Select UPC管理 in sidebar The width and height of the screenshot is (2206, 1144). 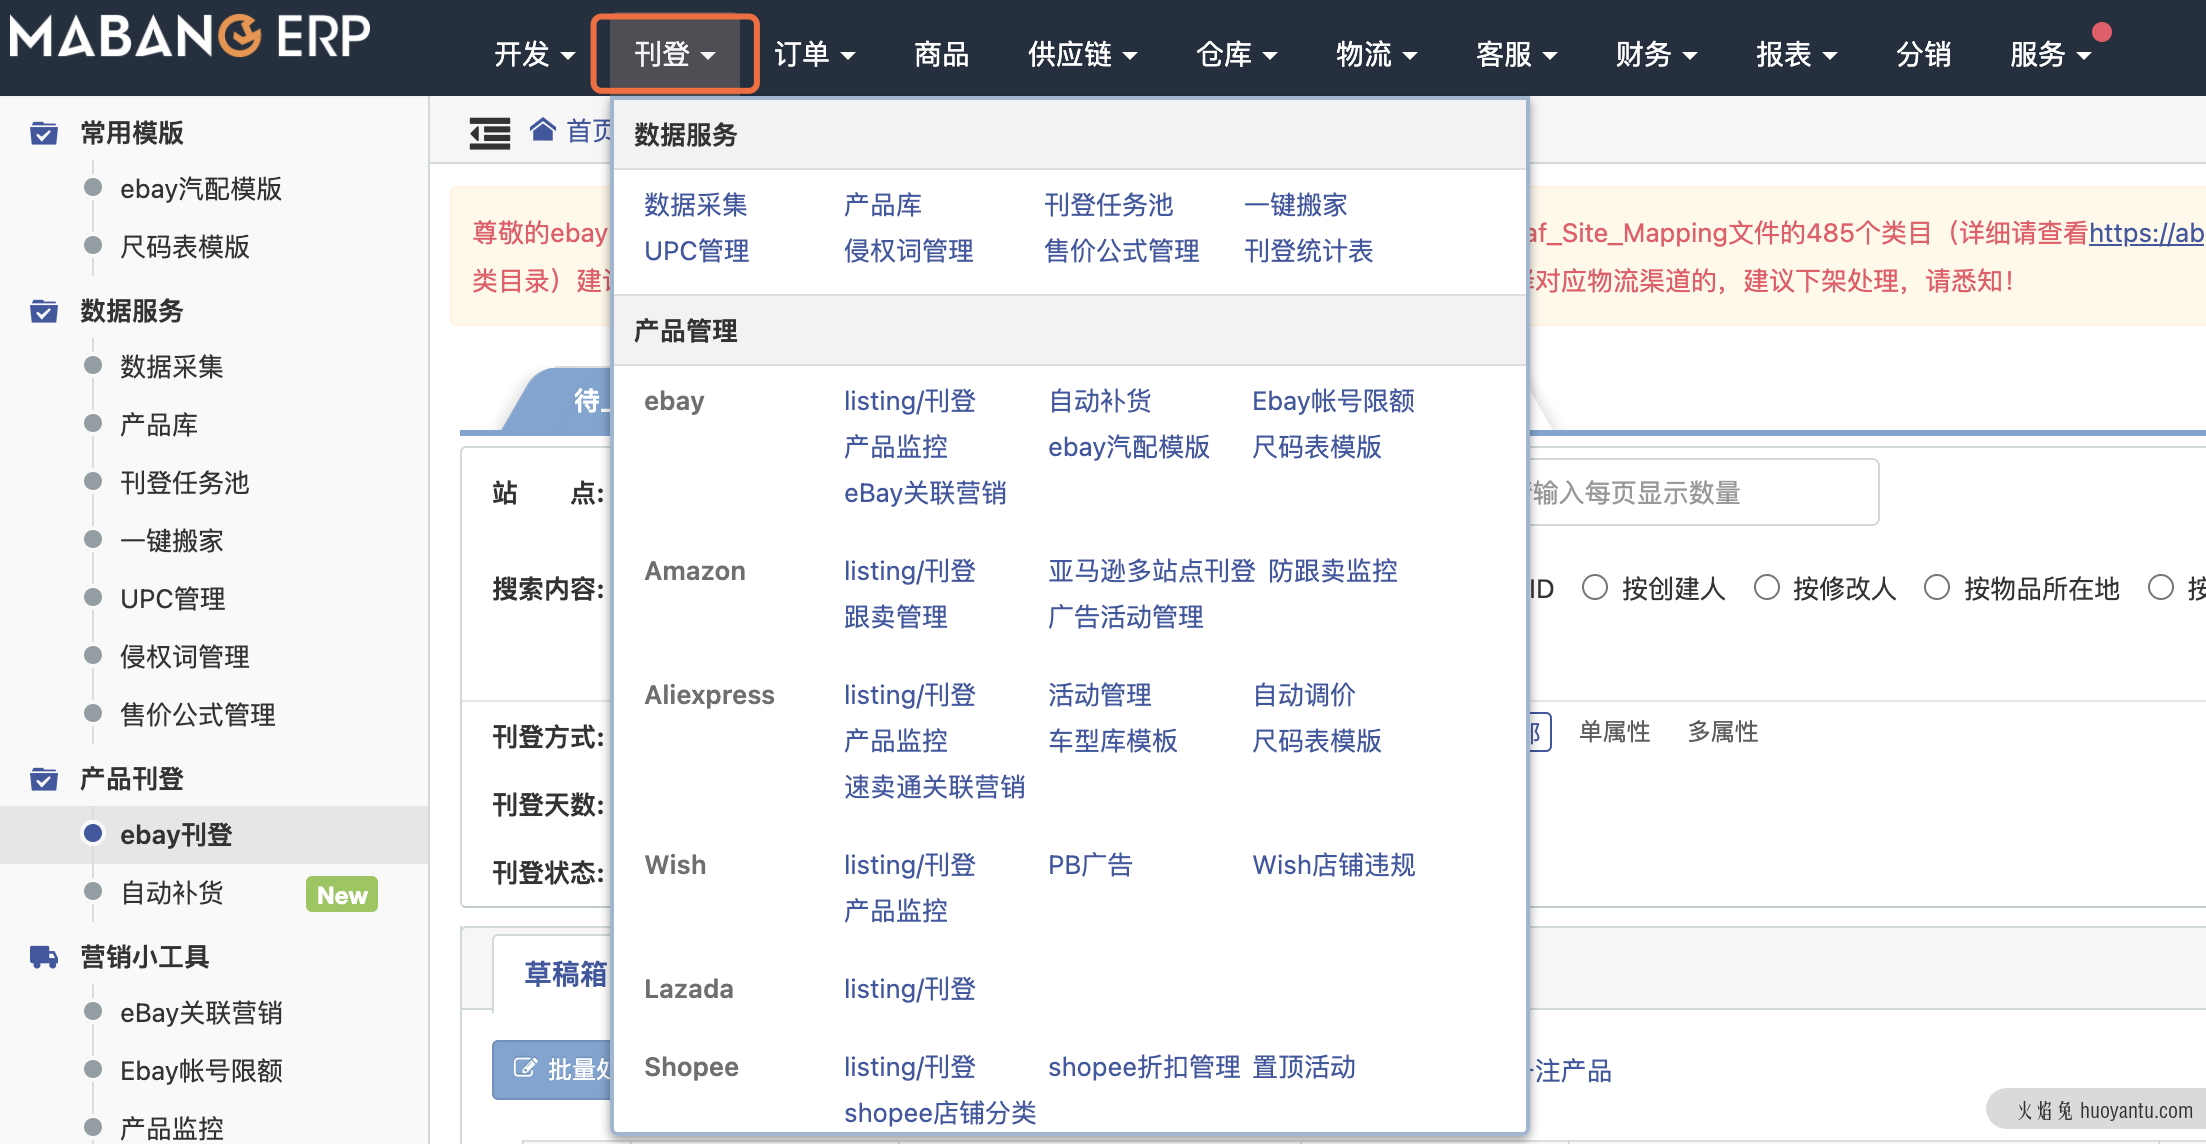coord(172,599)
